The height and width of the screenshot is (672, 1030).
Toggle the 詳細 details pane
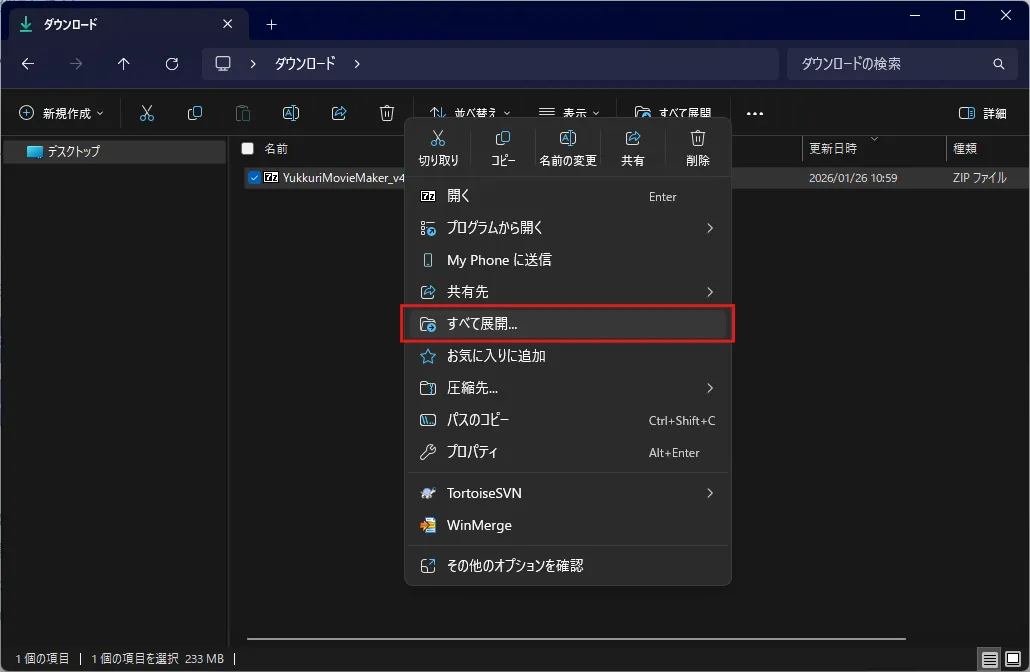pyautogui.click(x=983, y=113)
